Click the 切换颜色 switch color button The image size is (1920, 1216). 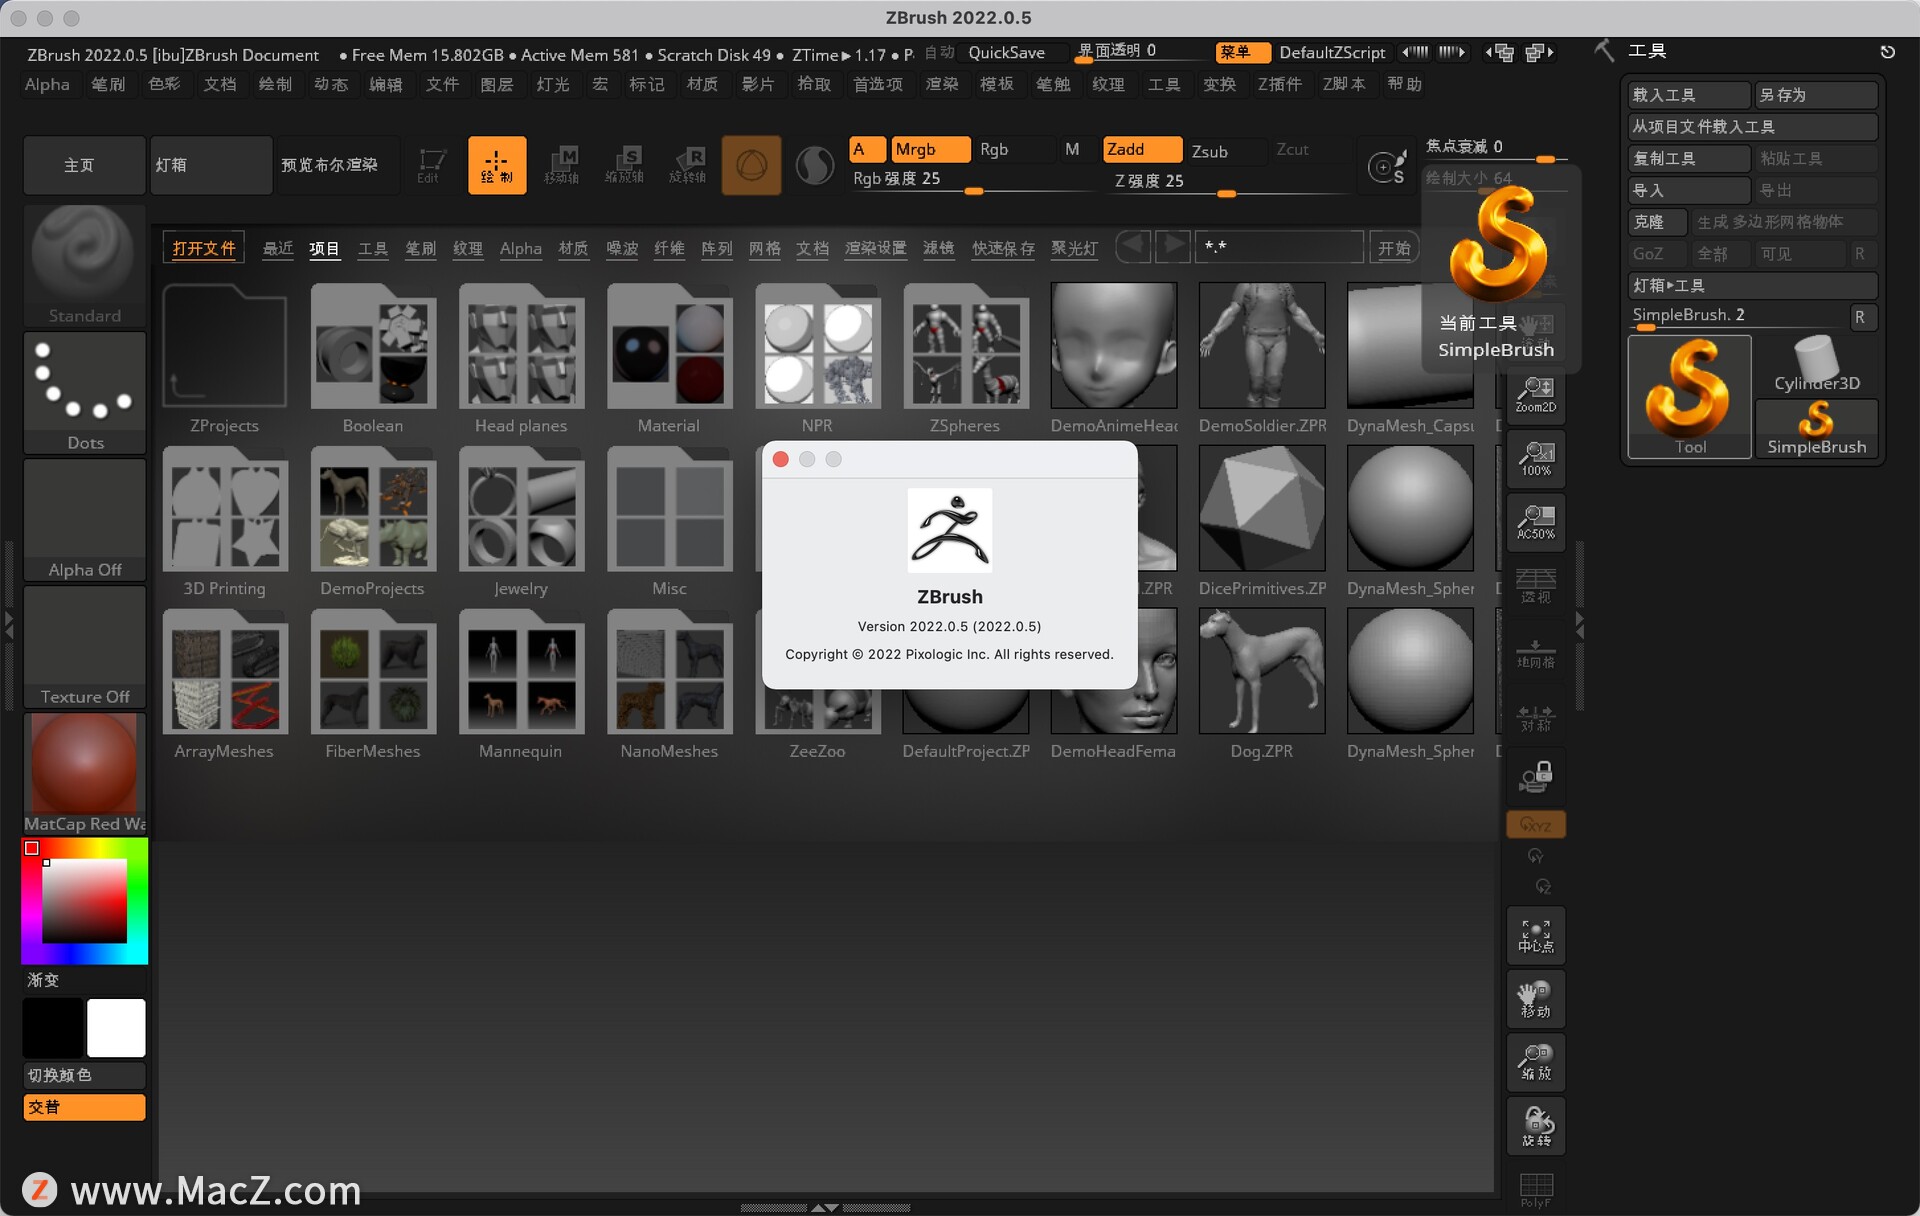click(84, 1075)
